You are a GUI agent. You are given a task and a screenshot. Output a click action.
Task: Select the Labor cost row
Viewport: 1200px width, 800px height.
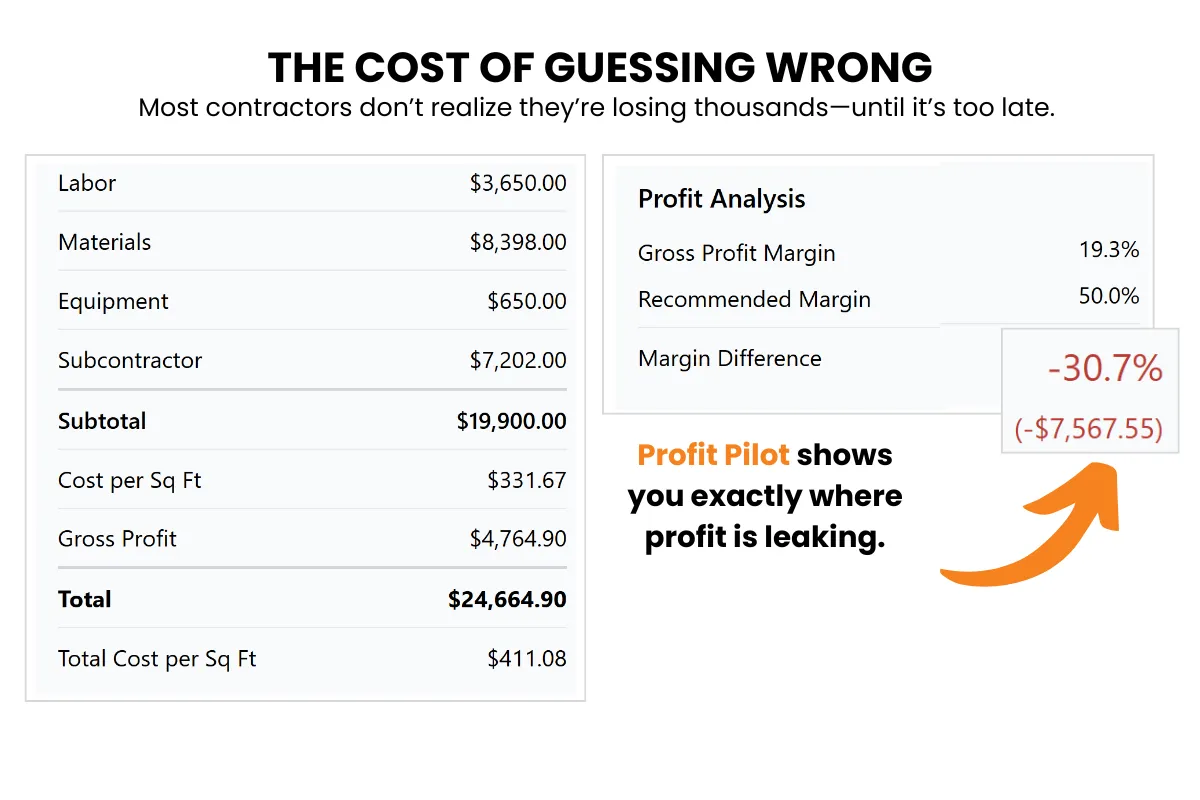312,183
